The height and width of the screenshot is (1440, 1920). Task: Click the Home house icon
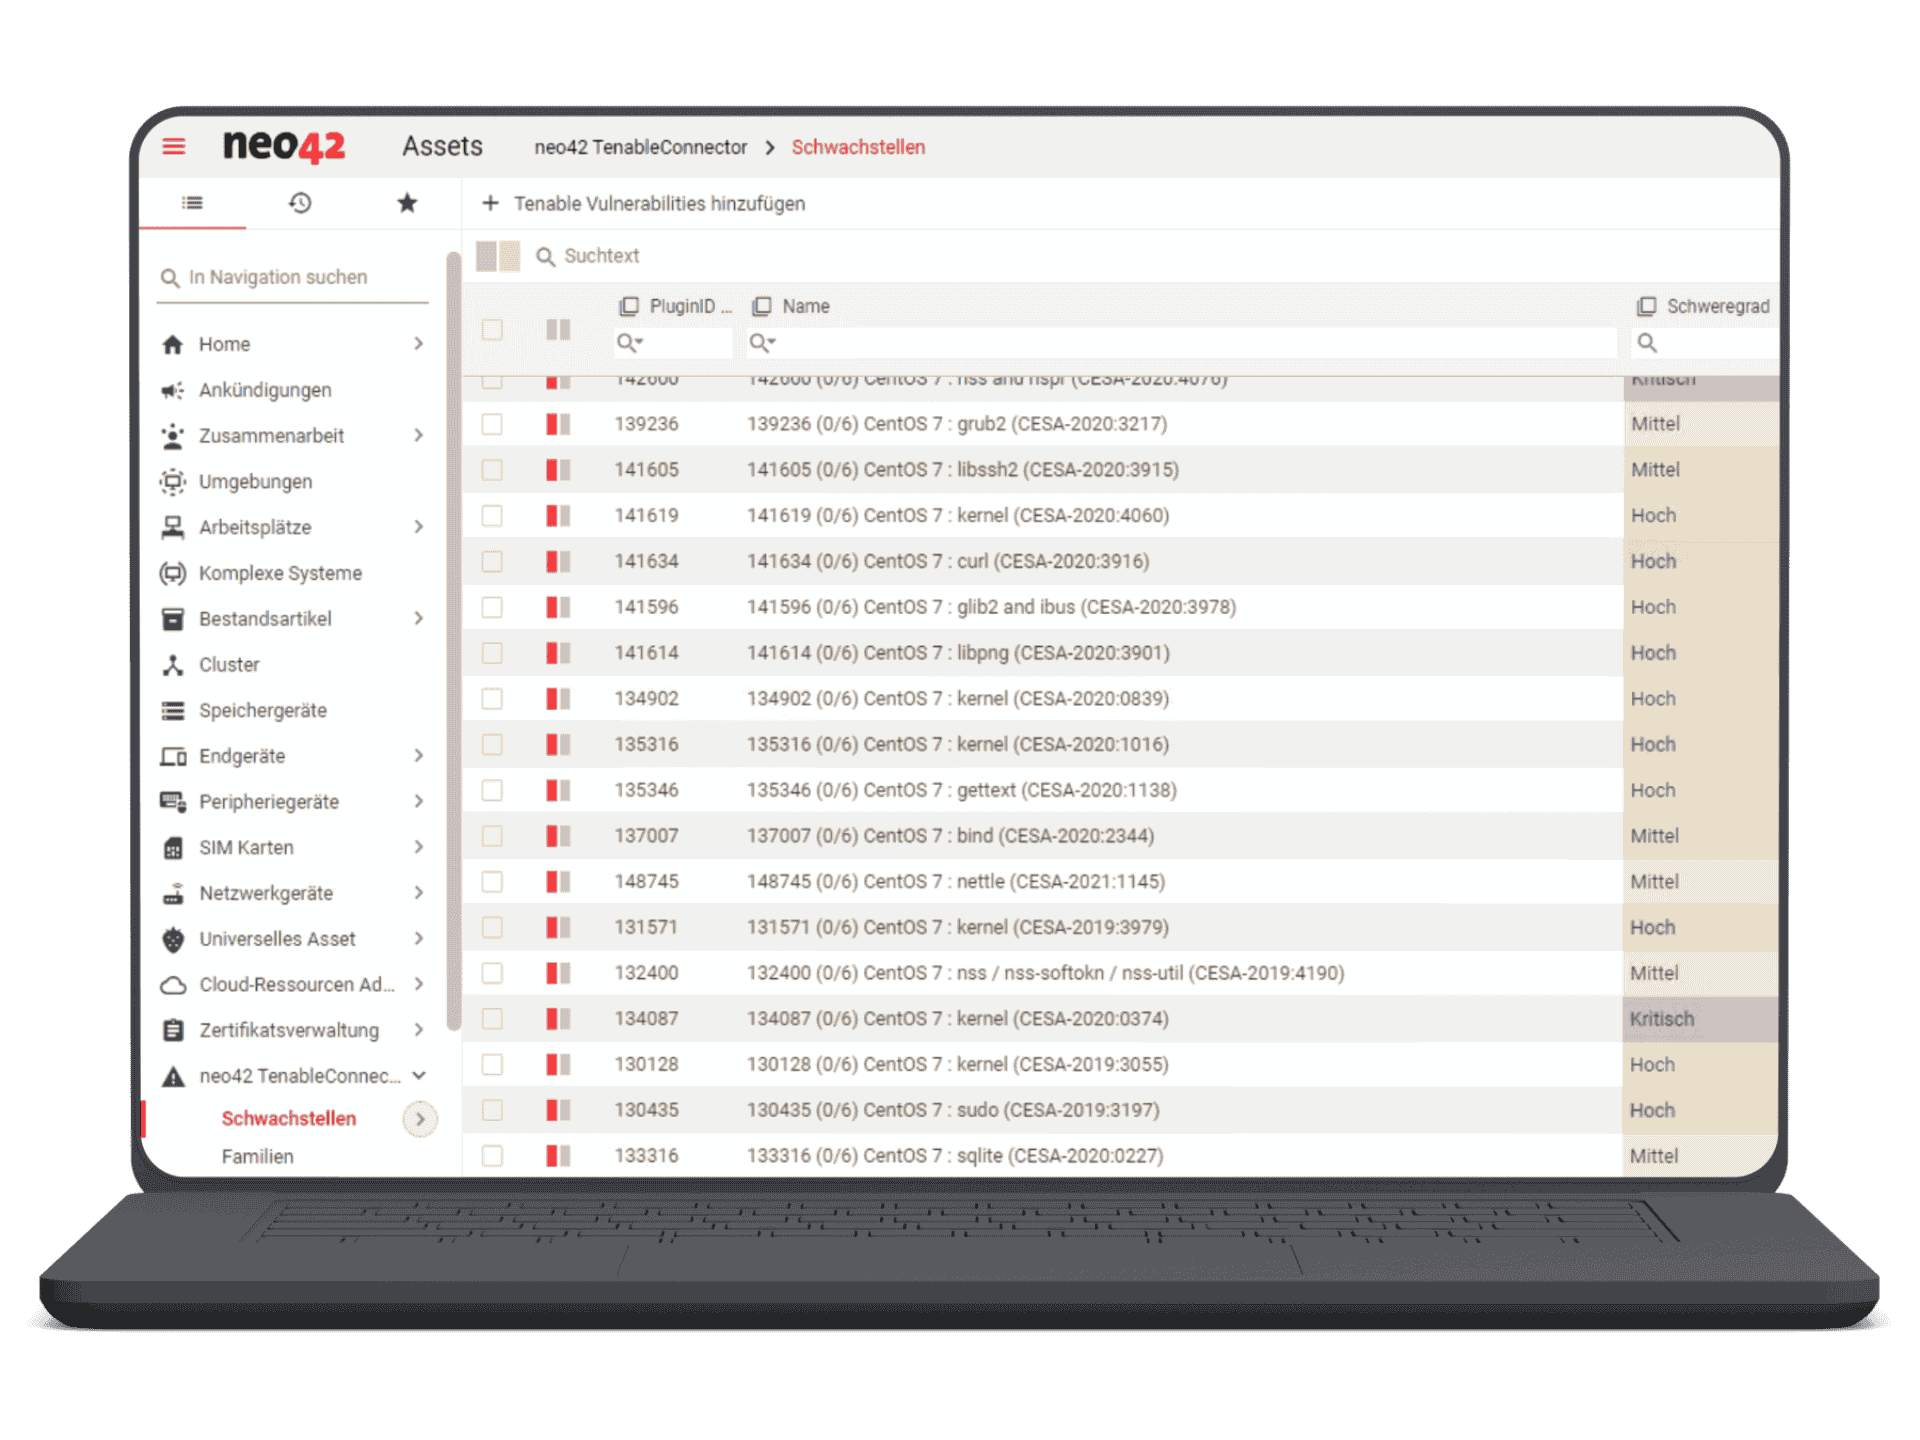point(173,344)
